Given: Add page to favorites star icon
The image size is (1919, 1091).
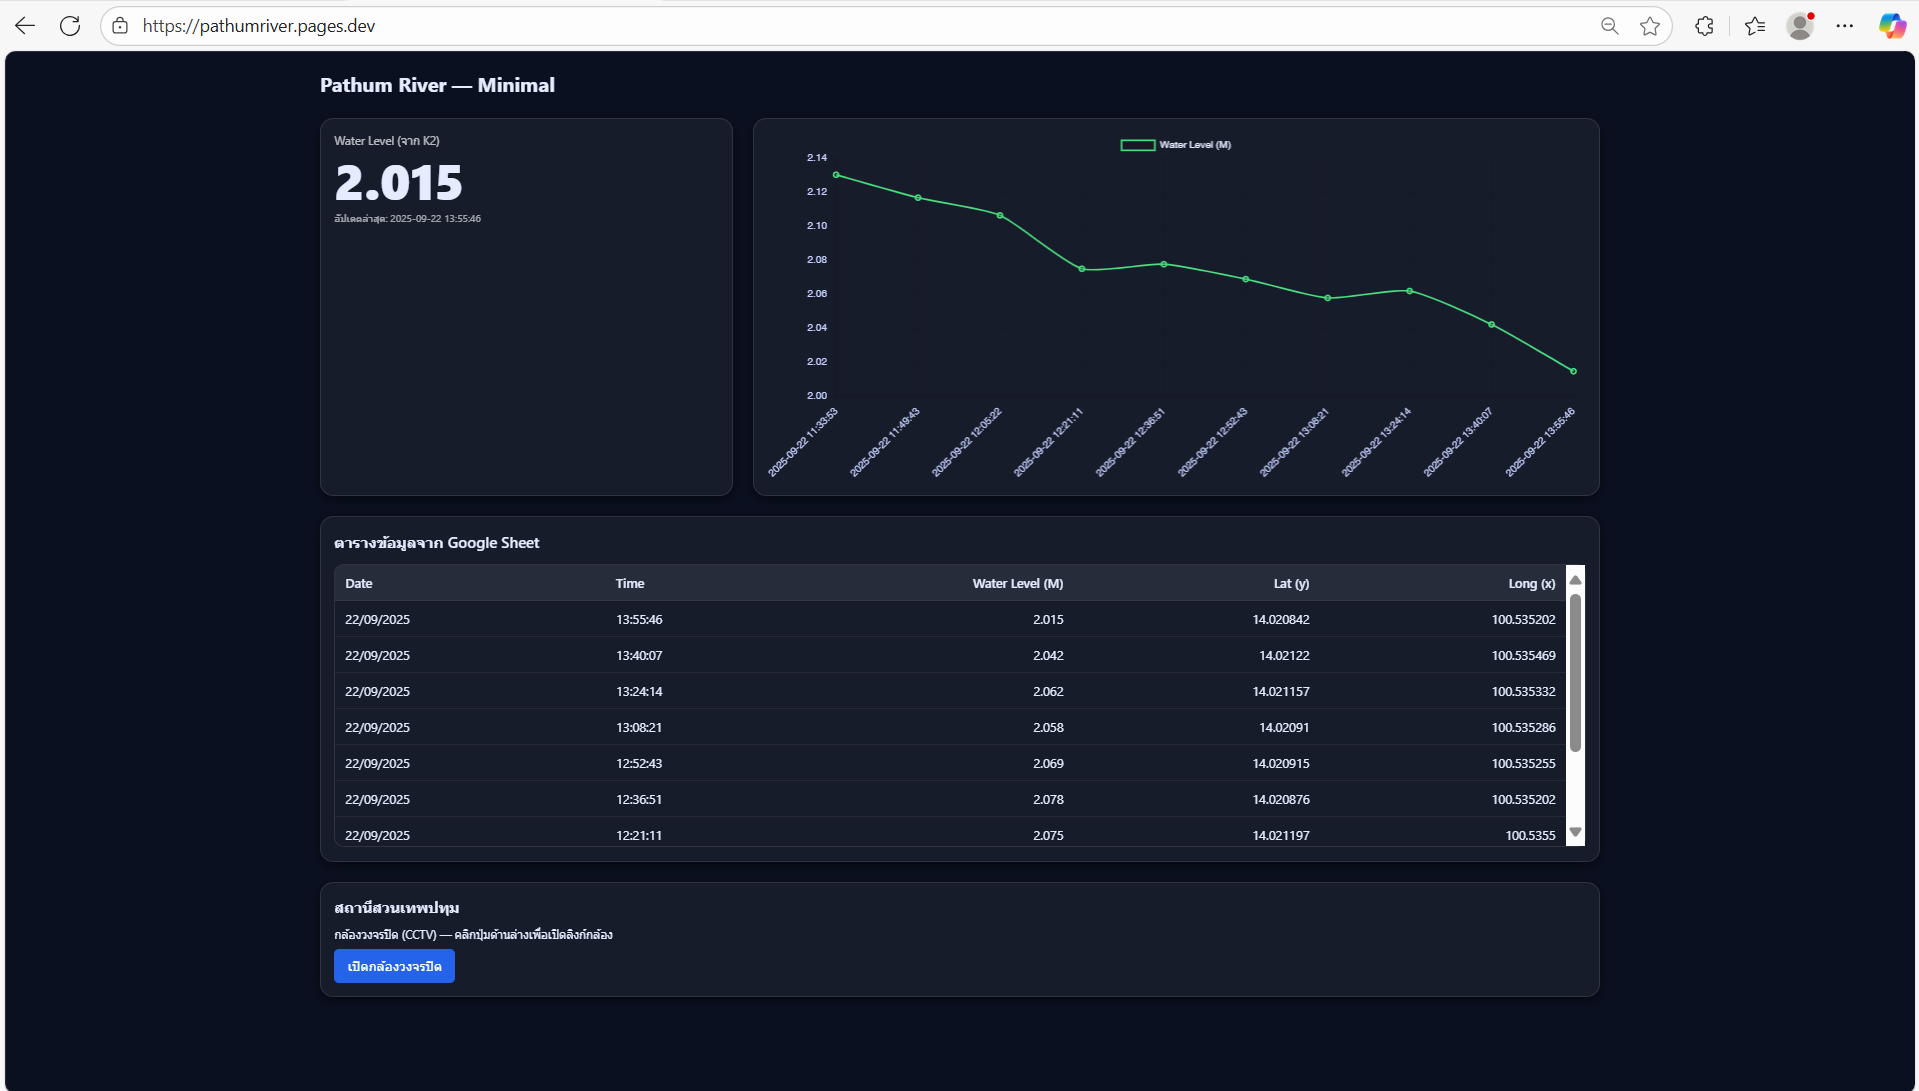Looking at the screenshot, I should (x=1650, y=26).
